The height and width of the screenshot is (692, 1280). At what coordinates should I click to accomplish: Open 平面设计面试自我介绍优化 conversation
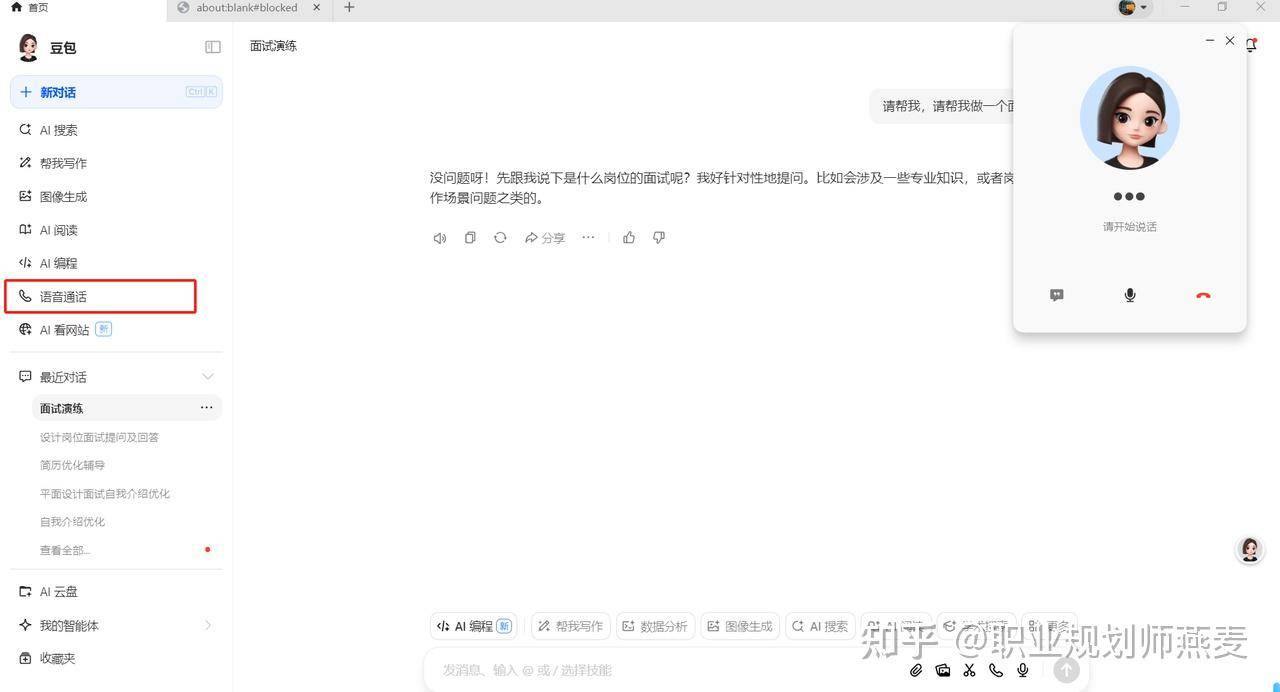(x=105, y=494)
